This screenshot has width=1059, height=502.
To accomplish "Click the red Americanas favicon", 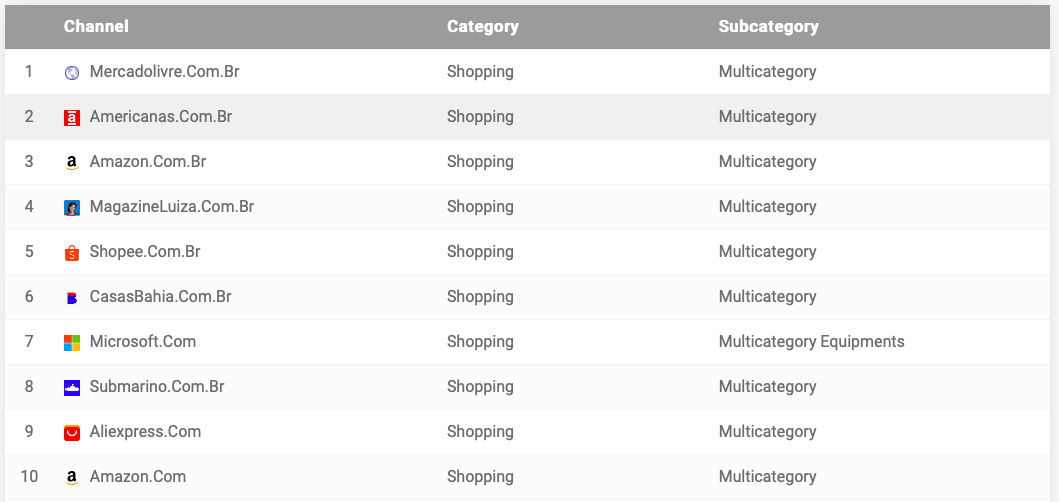I will tap(72, 118).
